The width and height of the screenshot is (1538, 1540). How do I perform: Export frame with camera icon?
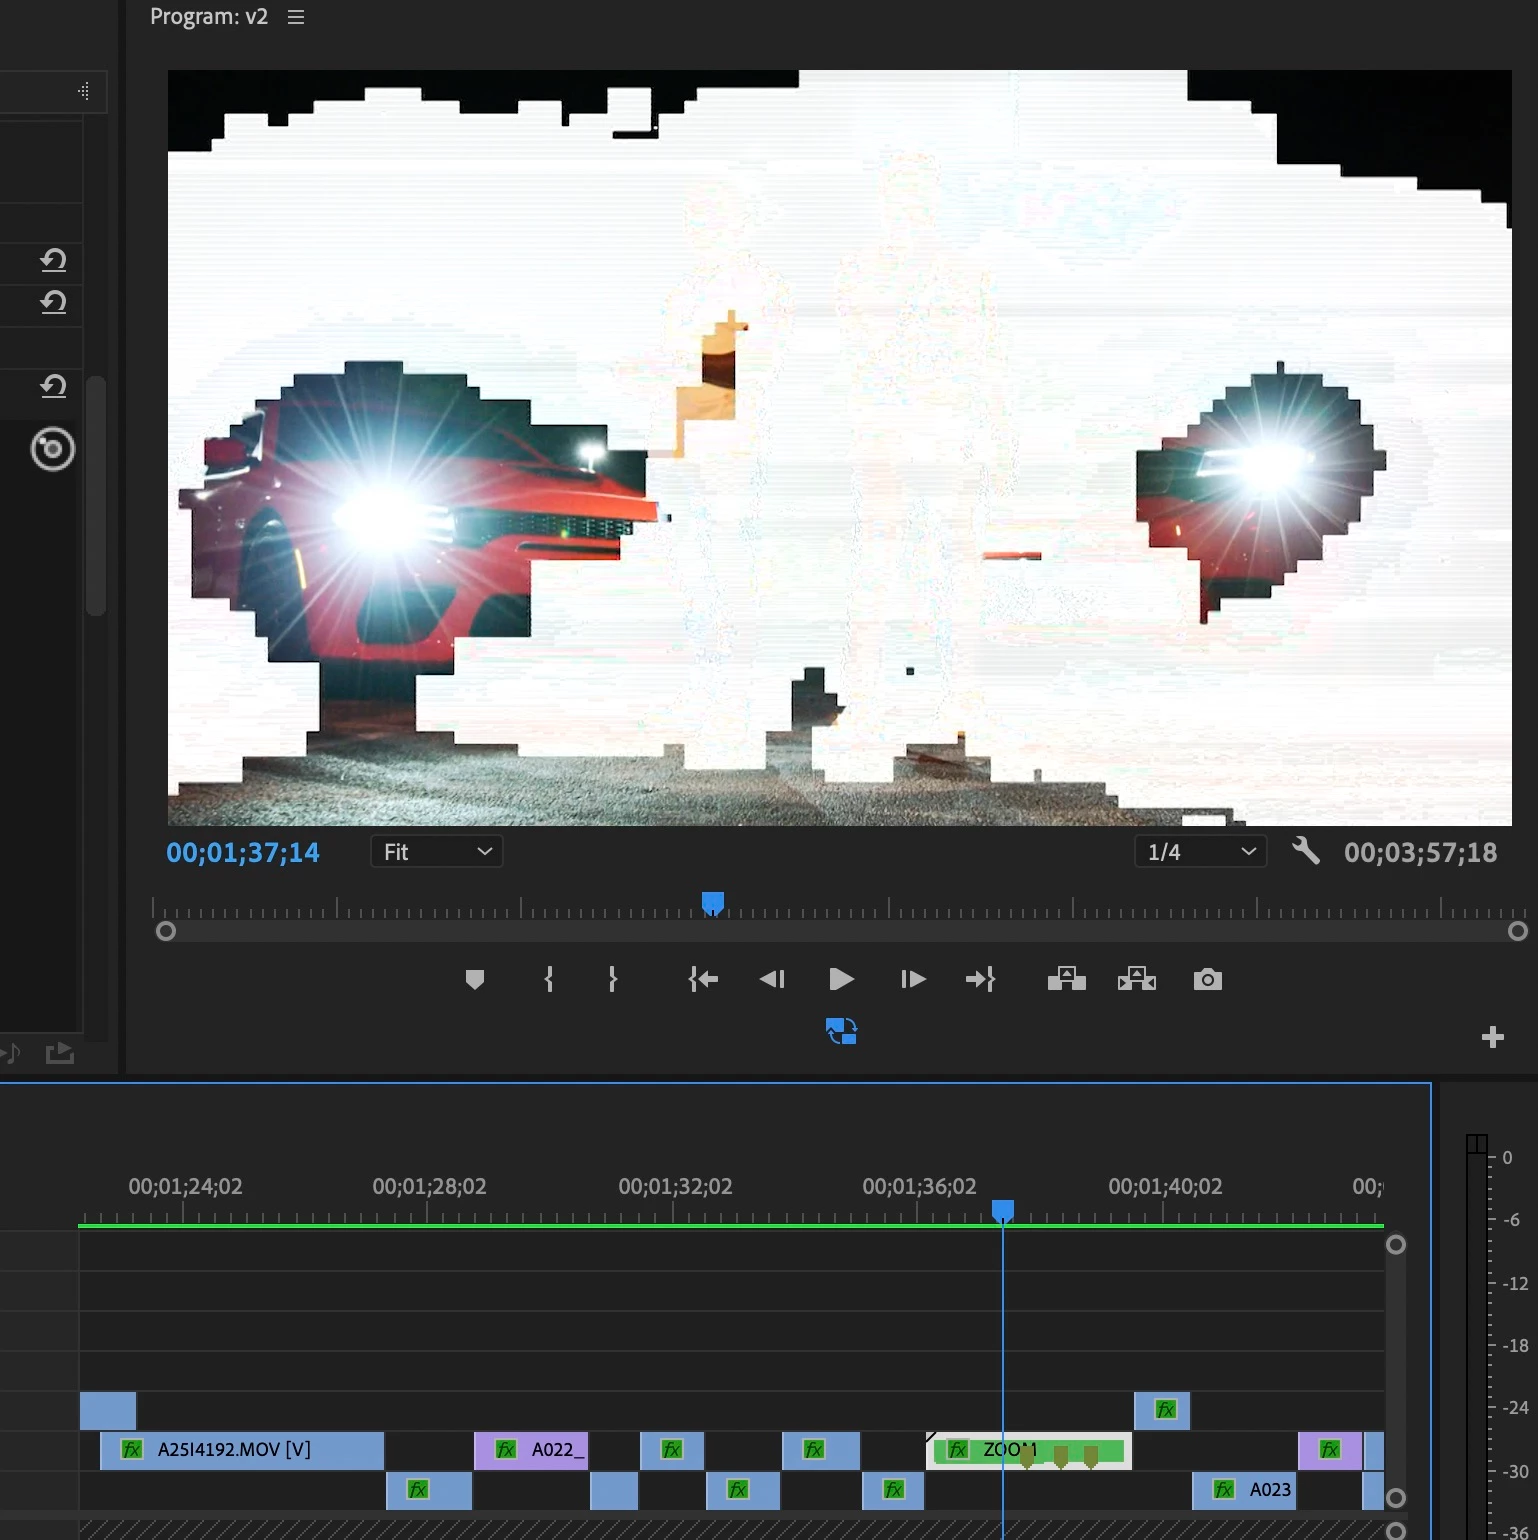tap(1207, 979)
